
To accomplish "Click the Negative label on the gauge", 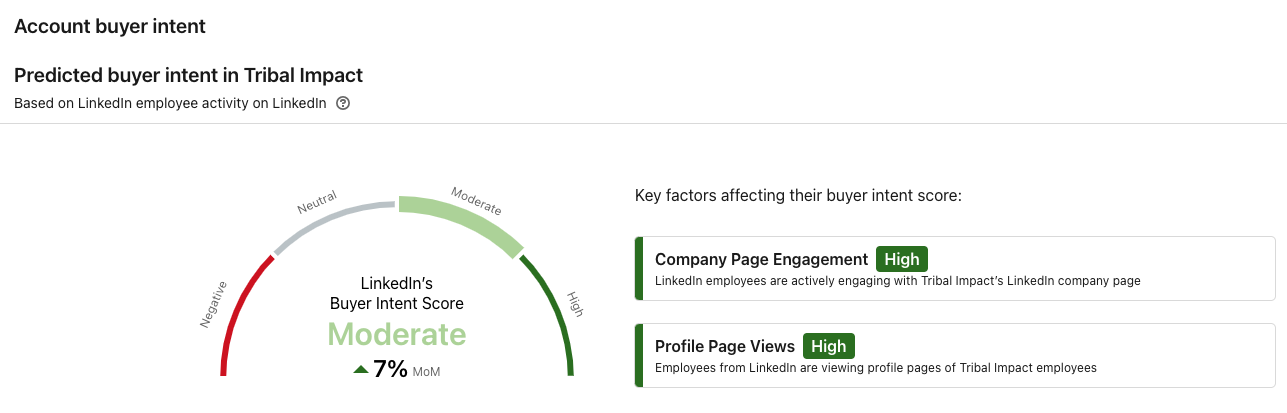I will [214, 304].
